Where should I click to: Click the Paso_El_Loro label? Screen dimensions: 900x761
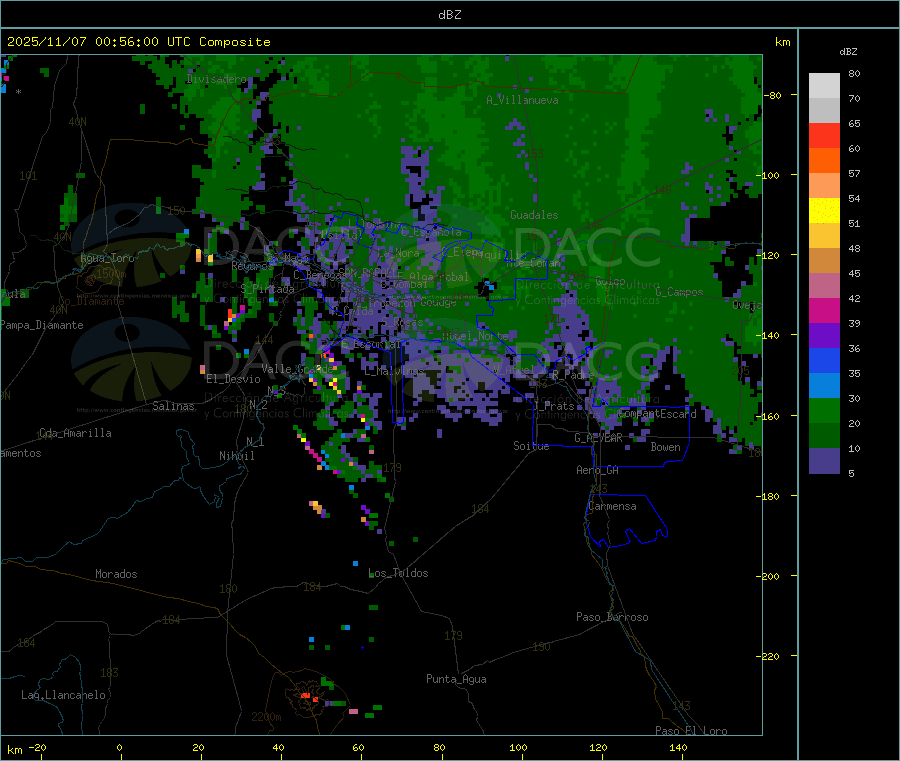691,731
